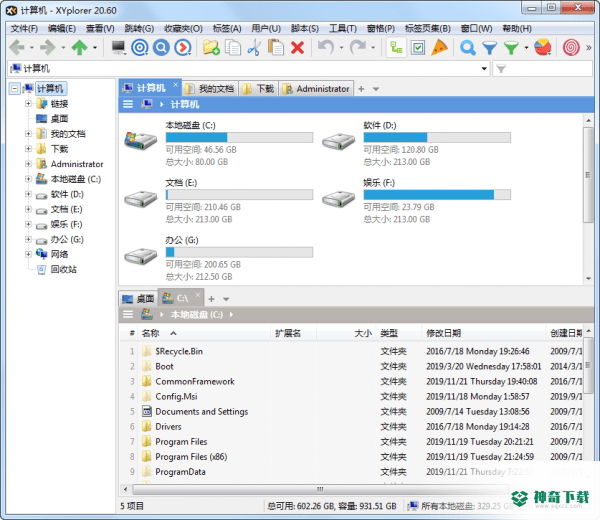600x520 pixels.
Task: Click the pie chart toolbar icon
Action: click(x=543, y=48)
